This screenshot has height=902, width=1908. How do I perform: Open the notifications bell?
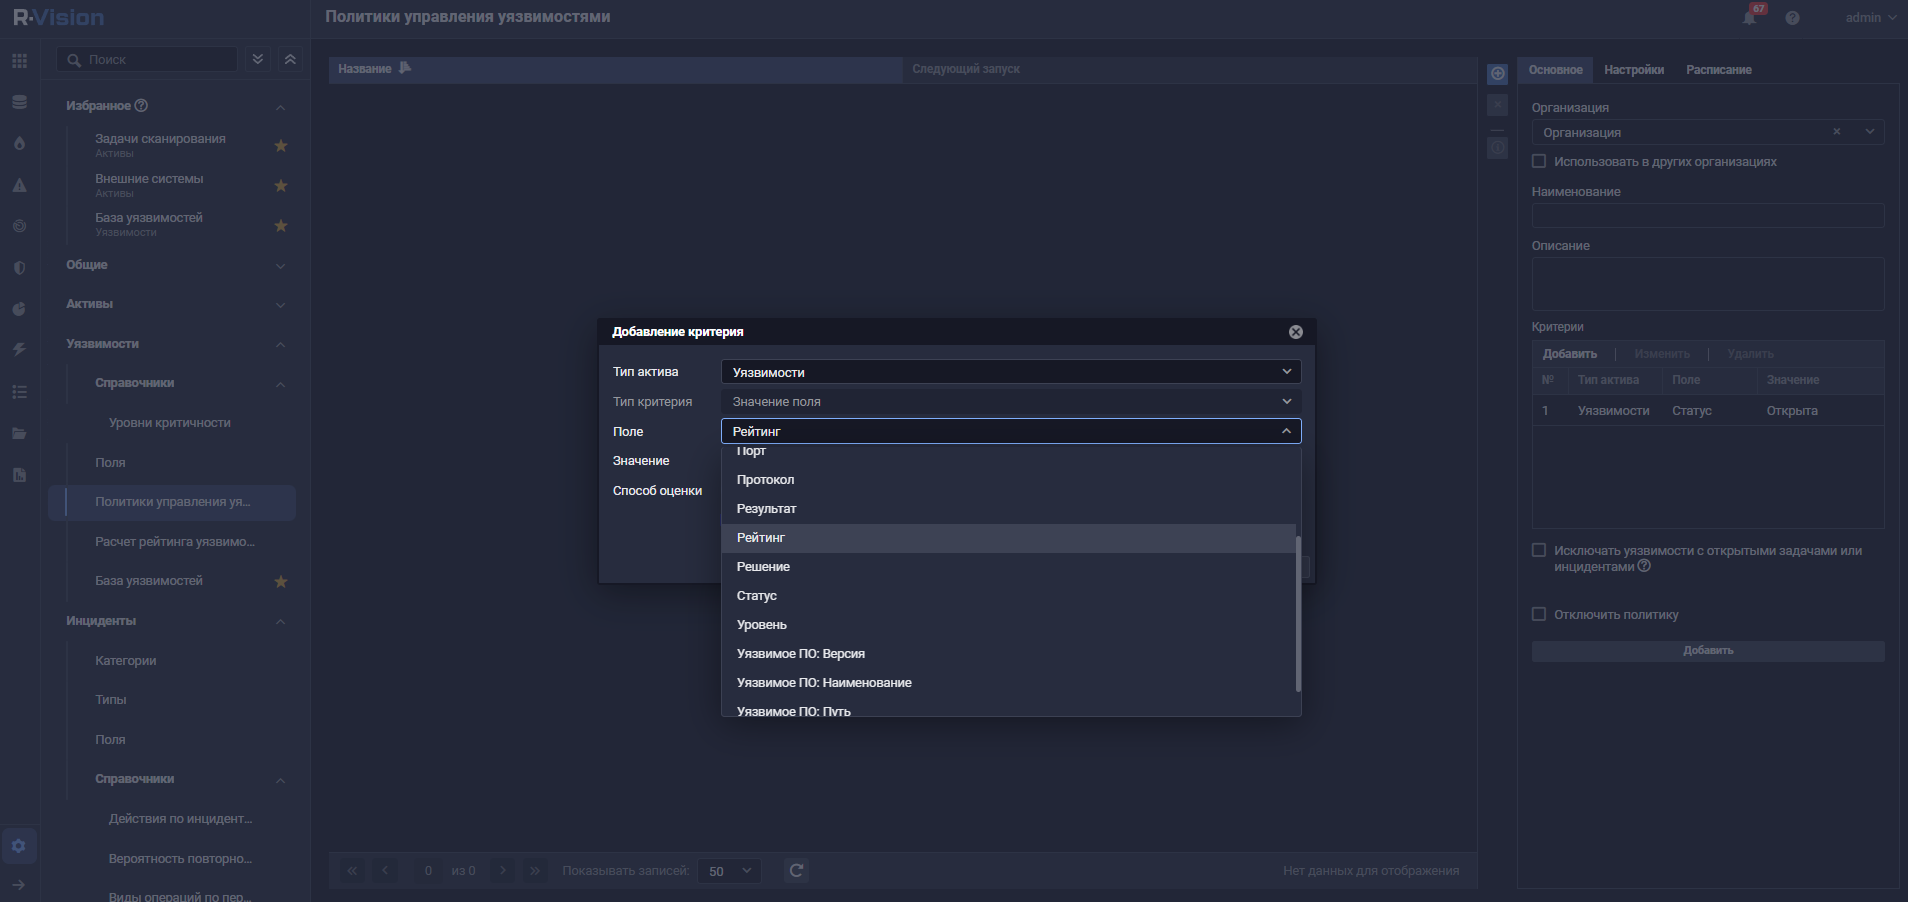coord(1750,17)
